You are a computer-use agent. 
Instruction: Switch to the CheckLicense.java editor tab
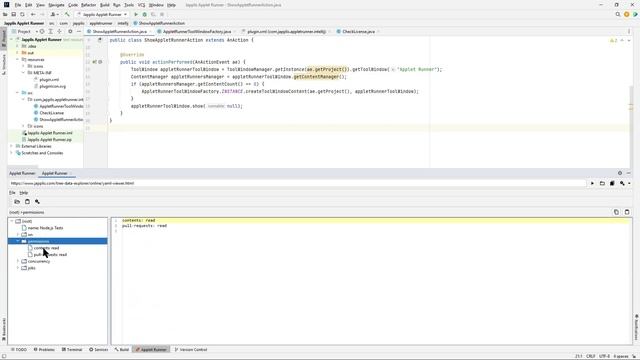[x=358, y=31]
